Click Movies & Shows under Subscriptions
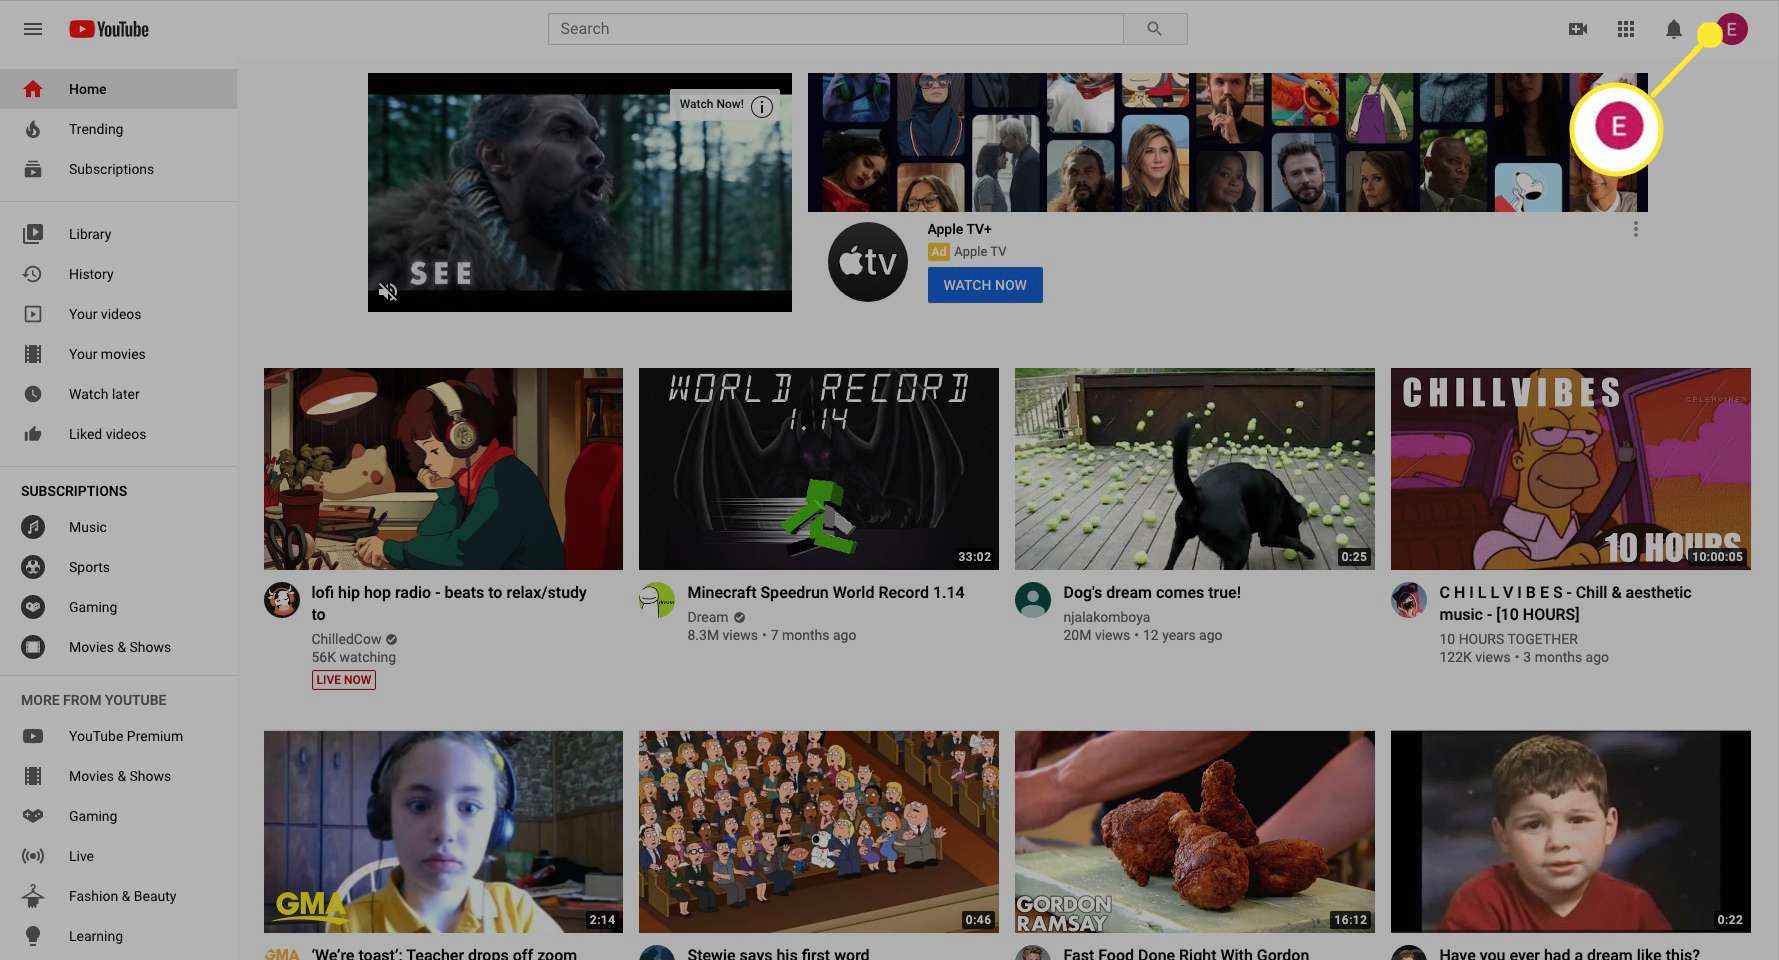The width and height of the screenshot is (1779, 960). [x=120, y=647]
